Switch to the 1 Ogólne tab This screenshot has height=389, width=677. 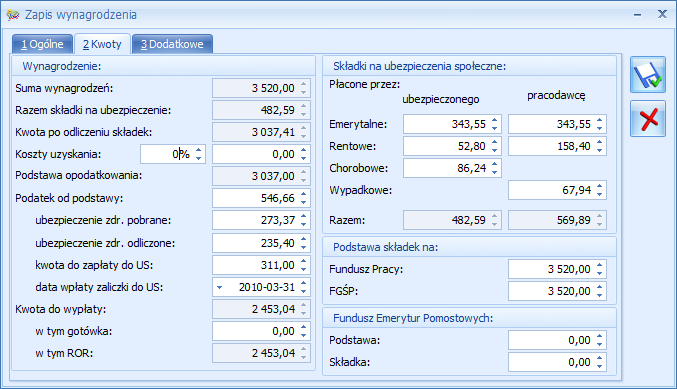point(42,44)
